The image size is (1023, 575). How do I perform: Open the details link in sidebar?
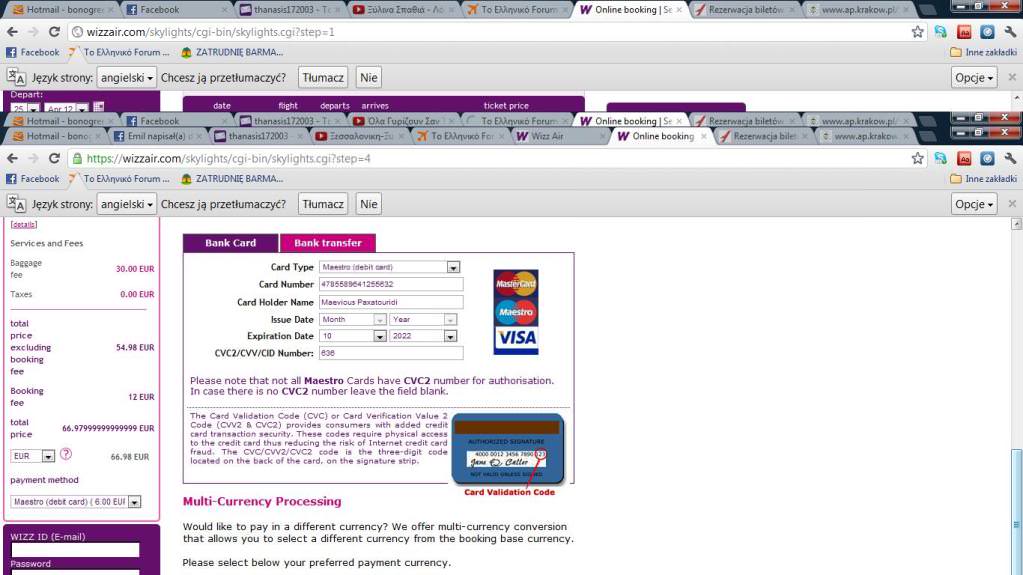point(23,225)
